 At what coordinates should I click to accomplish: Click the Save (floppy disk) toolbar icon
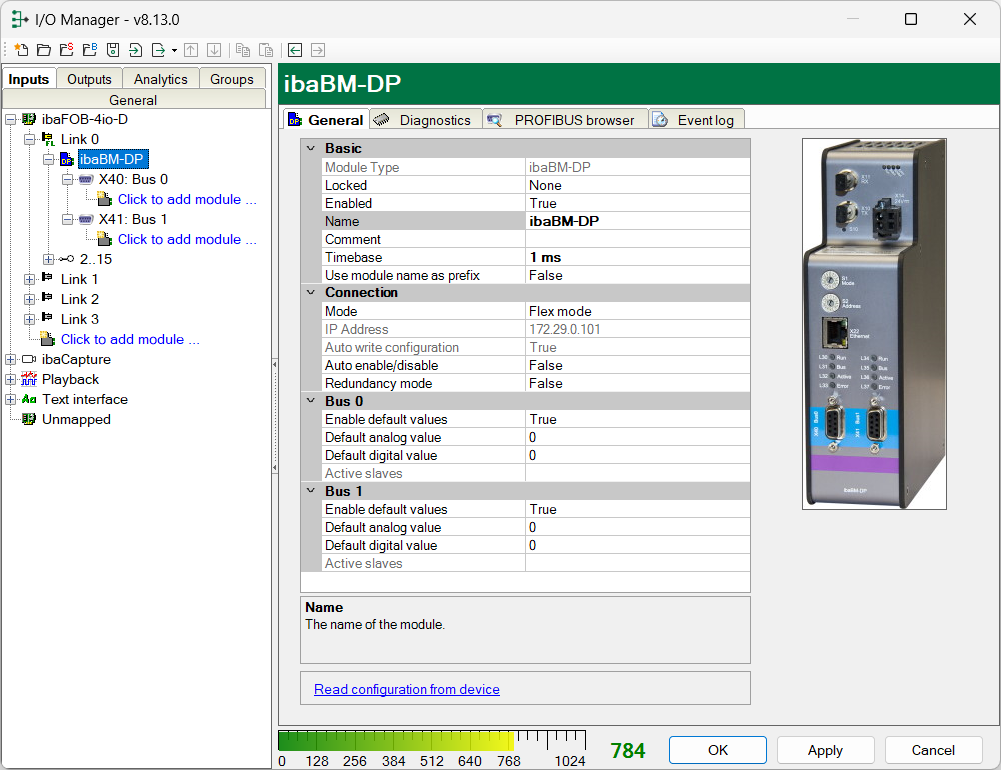pyautogui.click(x=113, y=50)
